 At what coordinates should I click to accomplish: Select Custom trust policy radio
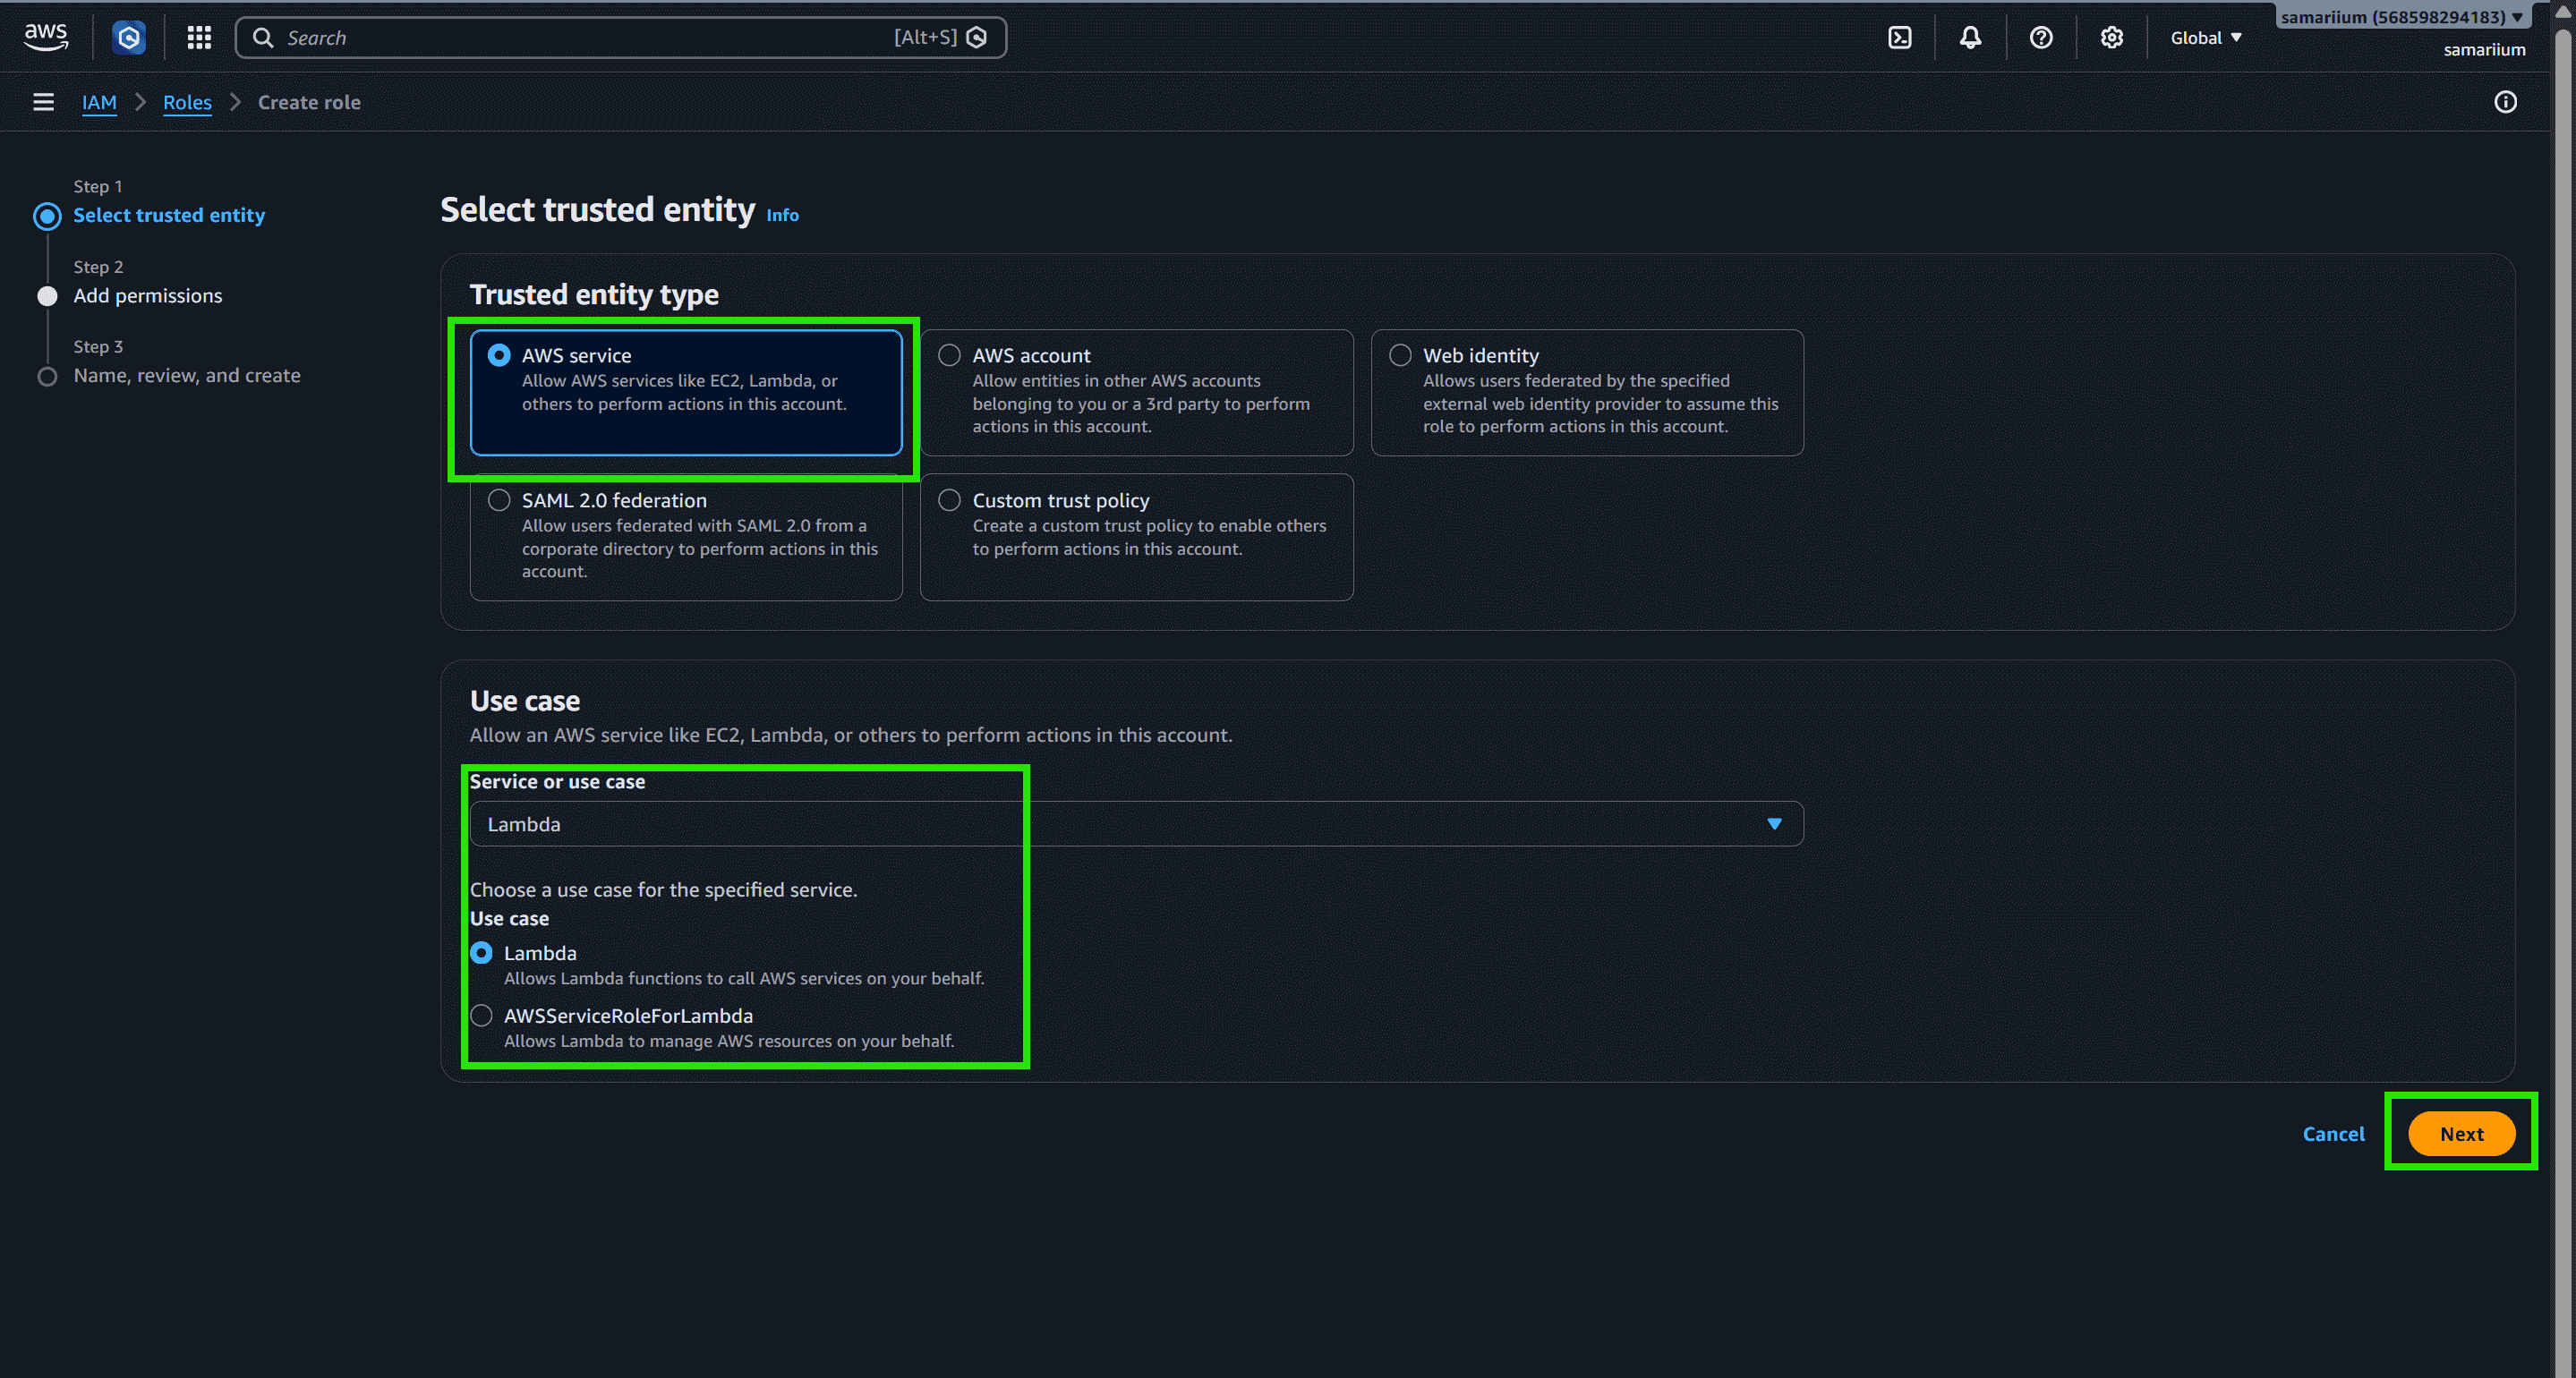(x=949, y=500)
